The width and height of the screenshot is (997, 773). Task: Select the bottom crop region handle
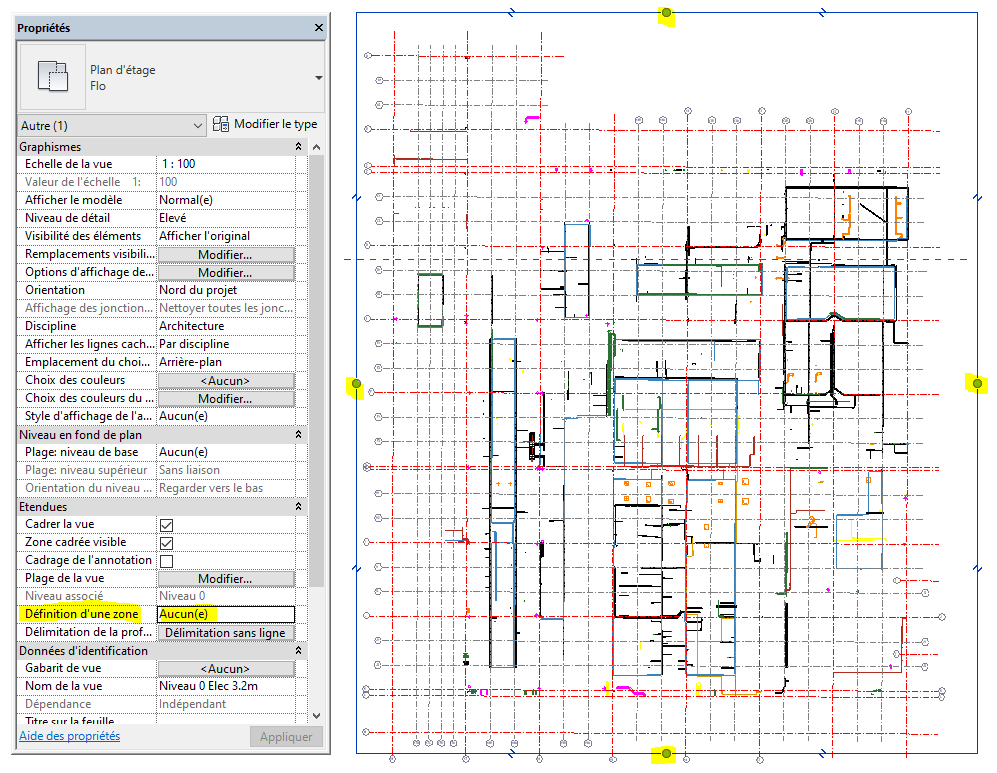[666, 753]
